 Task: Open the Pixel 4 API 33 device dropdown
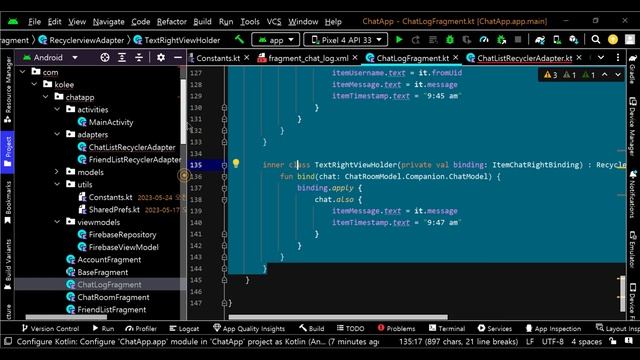click(346, 40)
